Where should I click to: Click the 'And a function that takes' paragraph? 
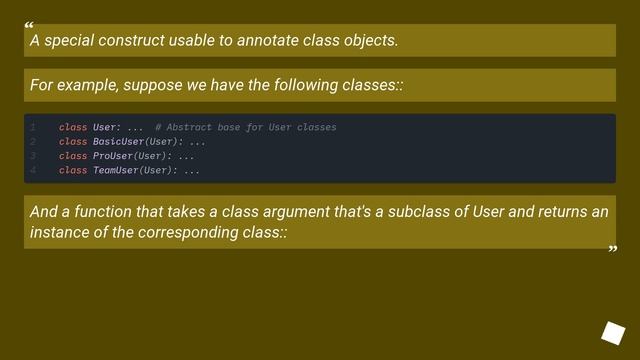[x=320, y=222]
